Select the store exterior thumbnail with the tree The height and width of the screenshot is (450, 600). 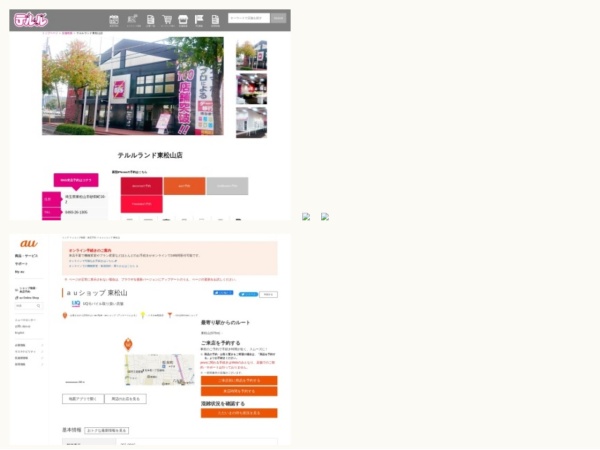tap(251, 55)
